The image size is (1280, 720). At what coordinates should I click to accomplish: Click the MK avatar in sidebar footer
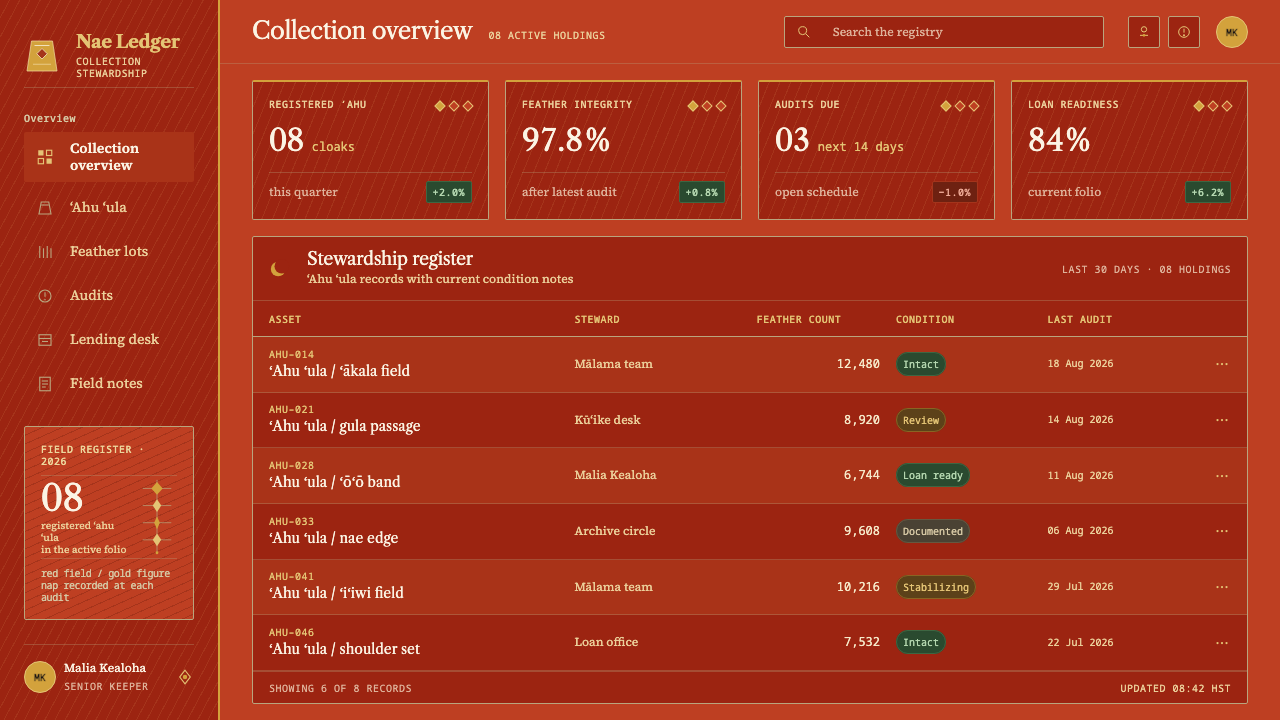40,677
